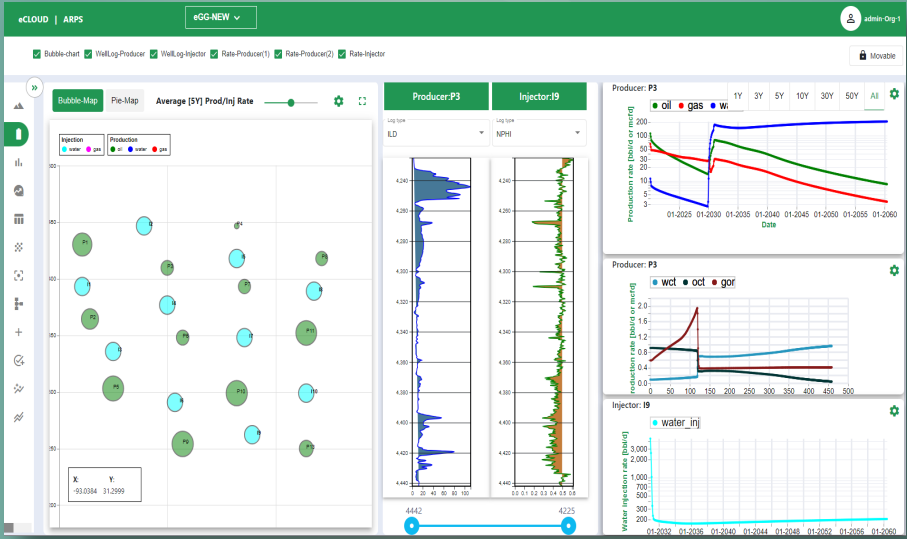The image size is (907, 539).
Task: Uncheck the Bubble-chart checkbox
Action: coord(37,54)
